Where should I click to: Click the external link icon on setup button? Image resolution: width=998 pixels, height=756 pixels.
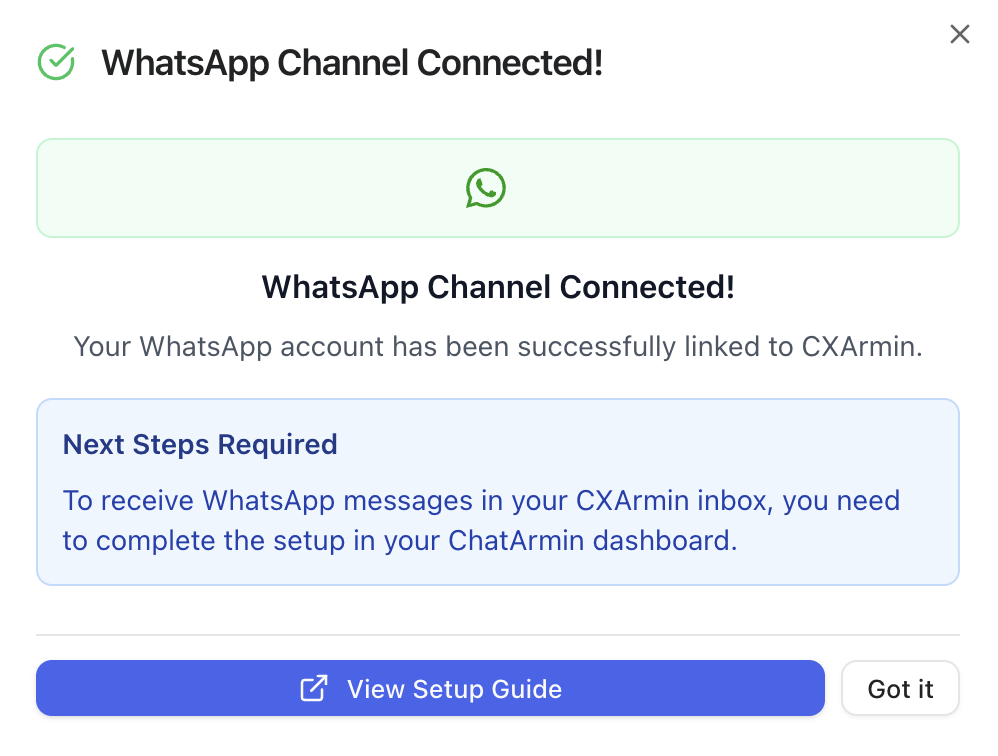point(314,689)
